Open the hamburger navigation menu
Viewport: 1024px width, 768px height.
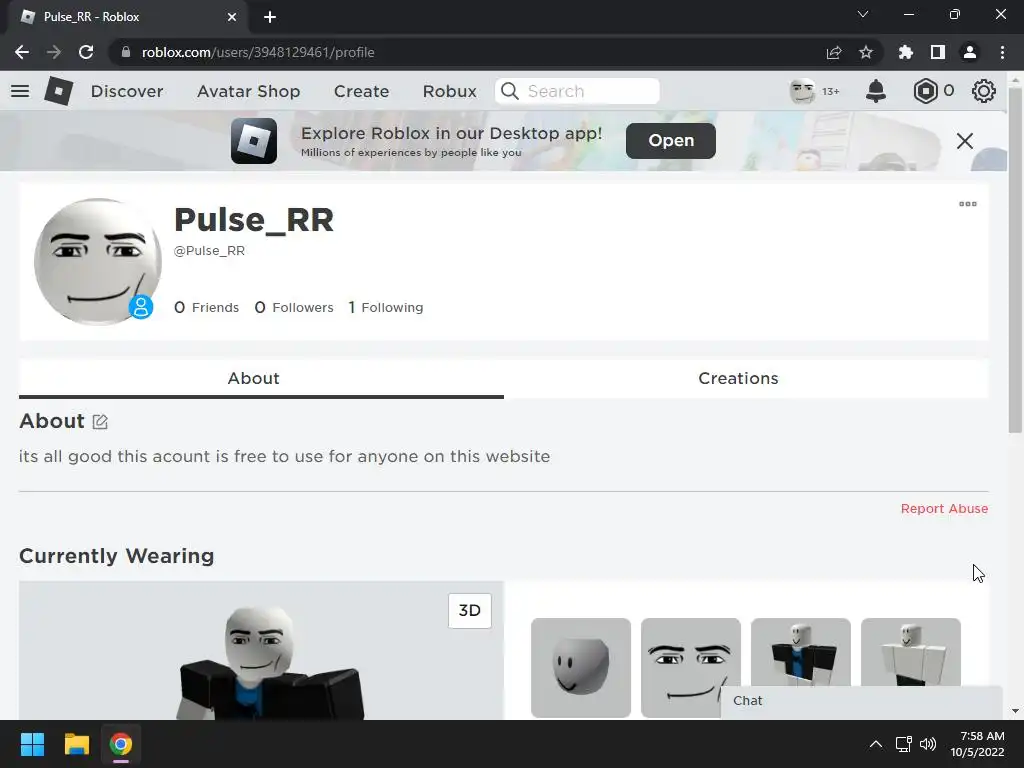[20, 91]
